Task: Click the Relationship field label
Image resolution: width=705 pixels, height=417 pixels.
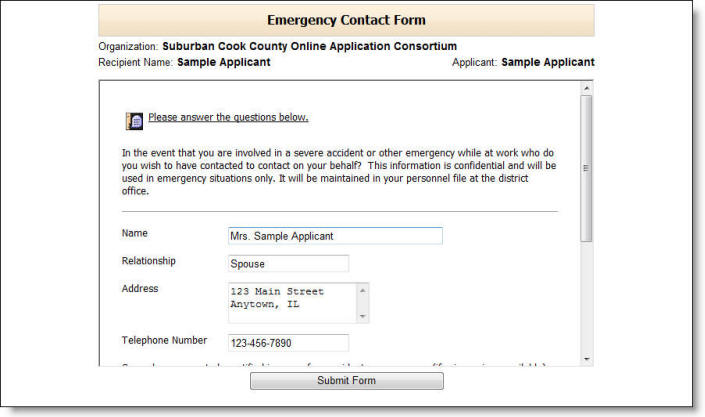Action: 149,261
